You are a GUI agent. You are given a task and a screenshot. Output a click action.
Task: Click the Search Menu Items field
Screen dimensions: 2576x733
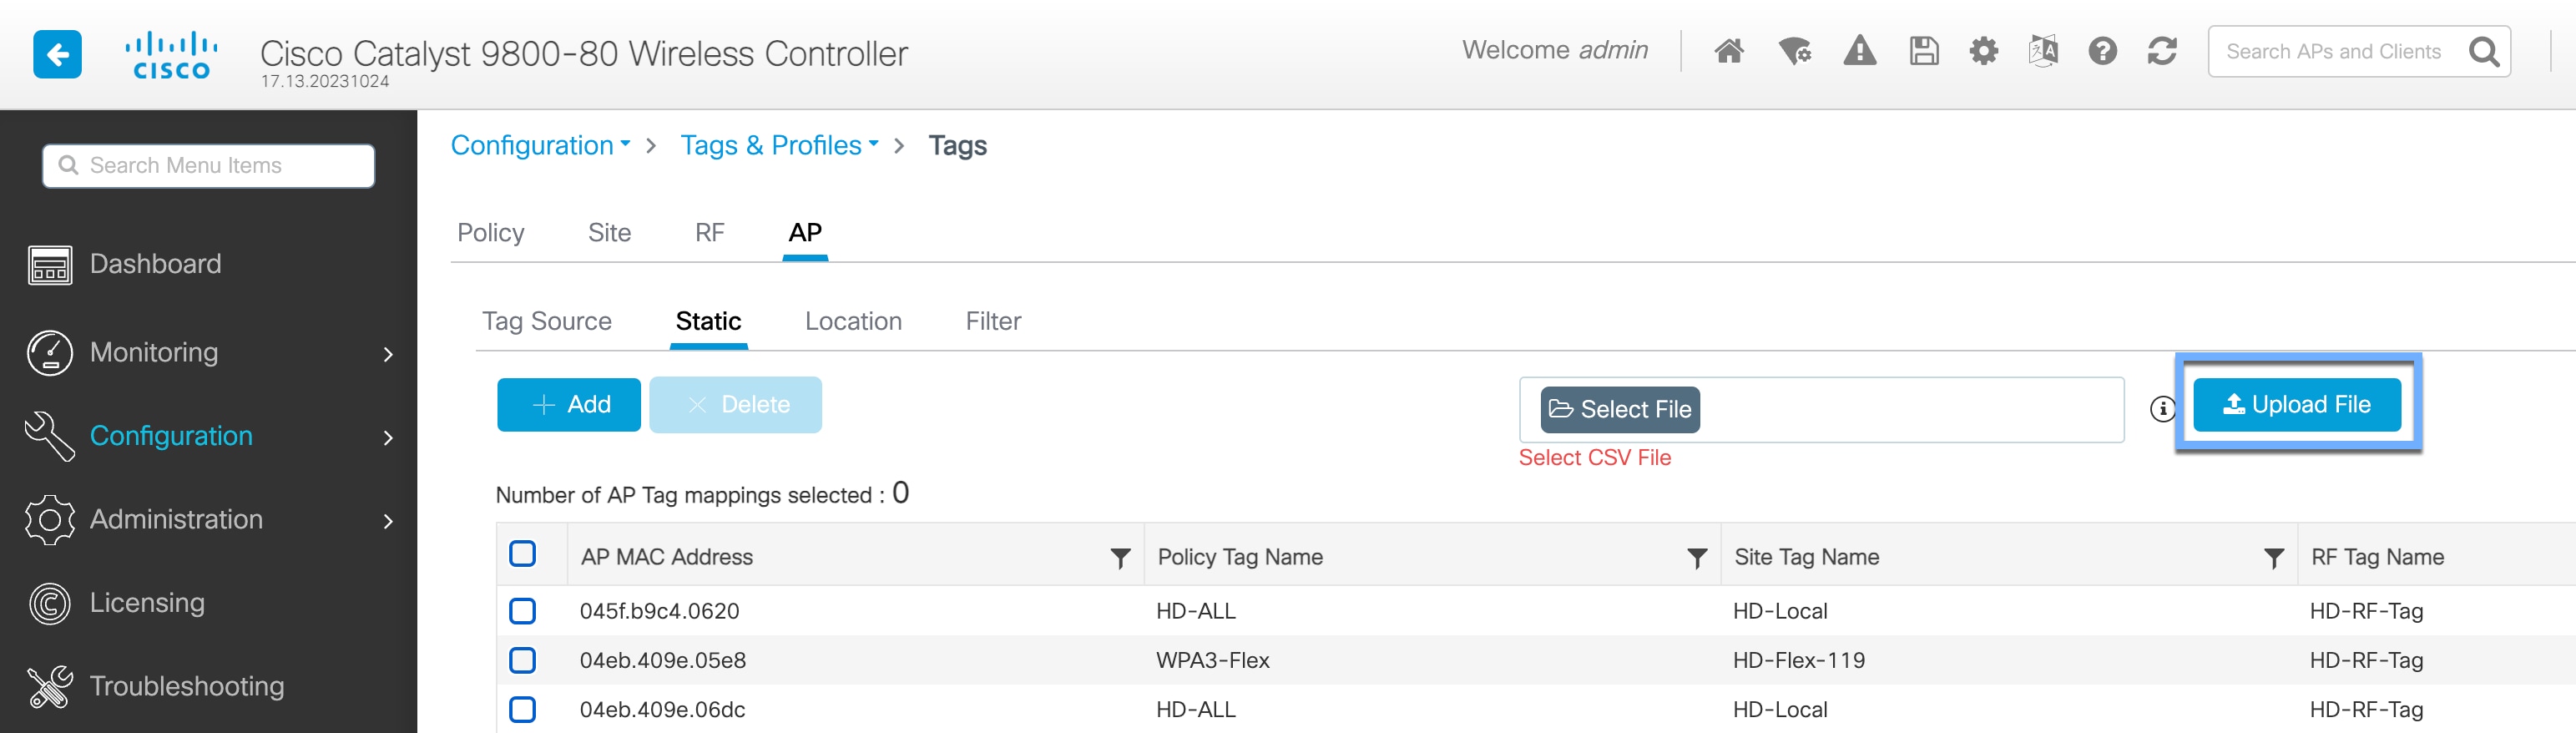click(209, 166)
